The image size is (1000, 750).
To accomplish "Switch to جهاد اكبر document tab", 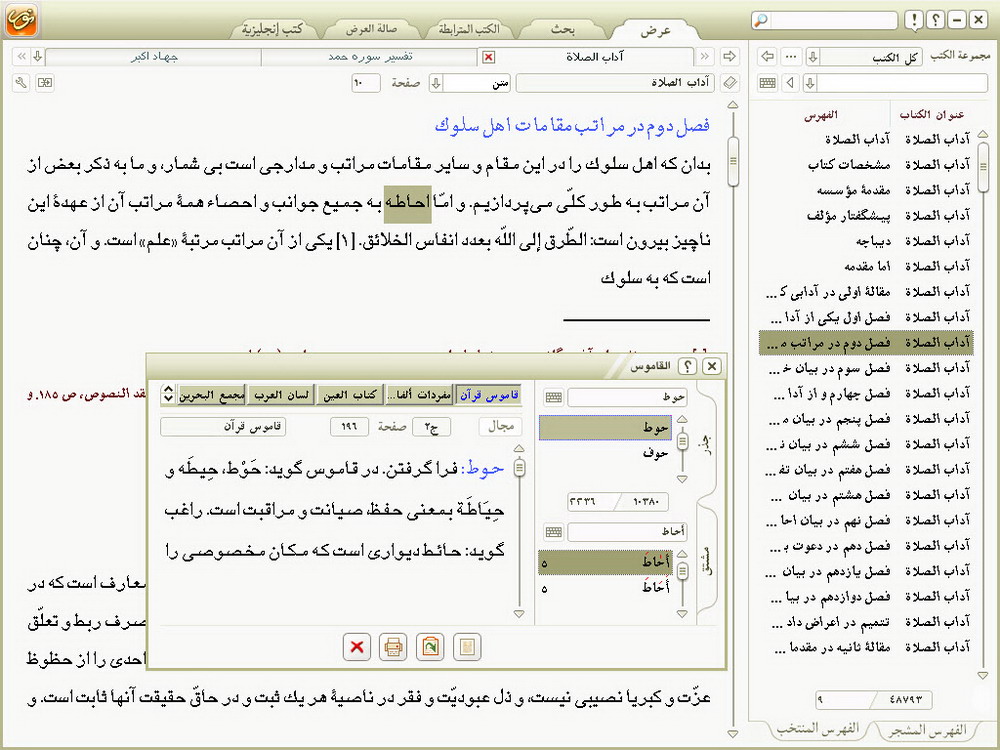I will [x=154, y=57].
